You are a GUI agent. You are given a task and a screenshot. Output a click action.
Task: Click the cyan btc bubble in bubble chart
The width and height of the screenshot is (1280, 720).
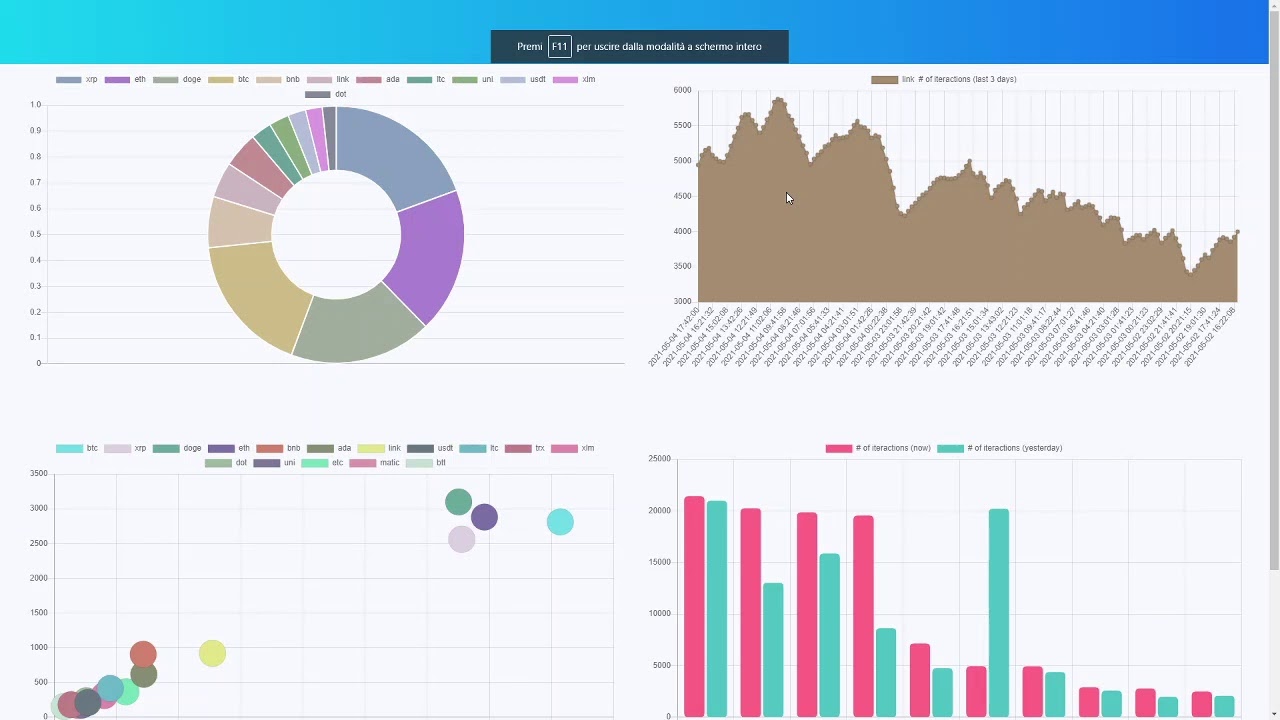tap(560, 521)
